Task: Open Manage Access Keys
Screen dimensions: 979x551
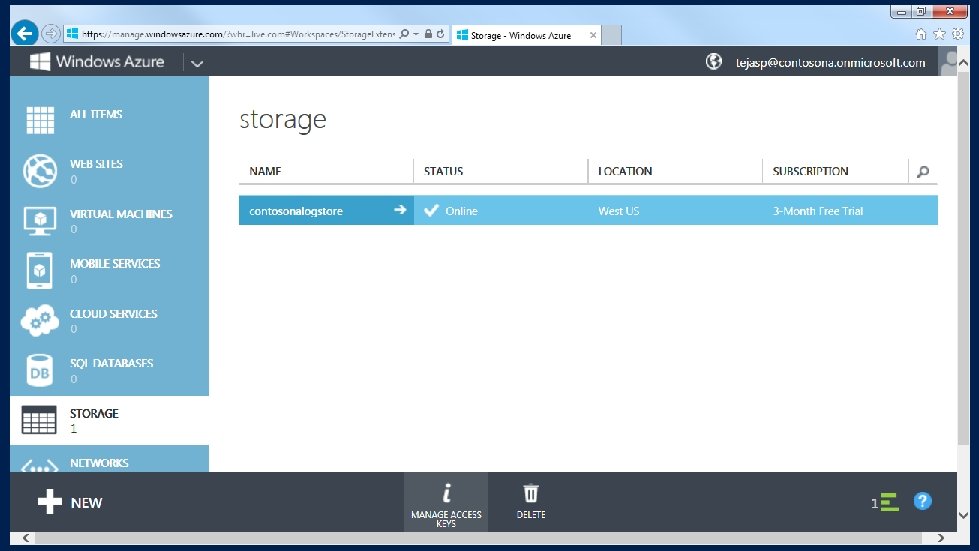Action: pyautogui.click(x=446, y=502)
